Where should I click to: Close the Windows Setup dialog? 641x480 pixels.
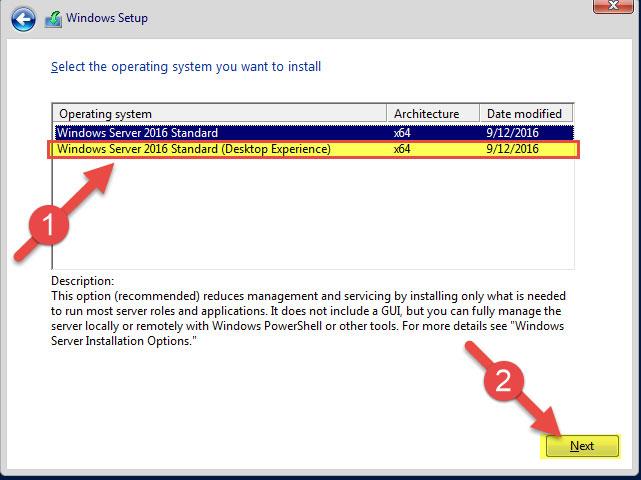tap(613, 6)
